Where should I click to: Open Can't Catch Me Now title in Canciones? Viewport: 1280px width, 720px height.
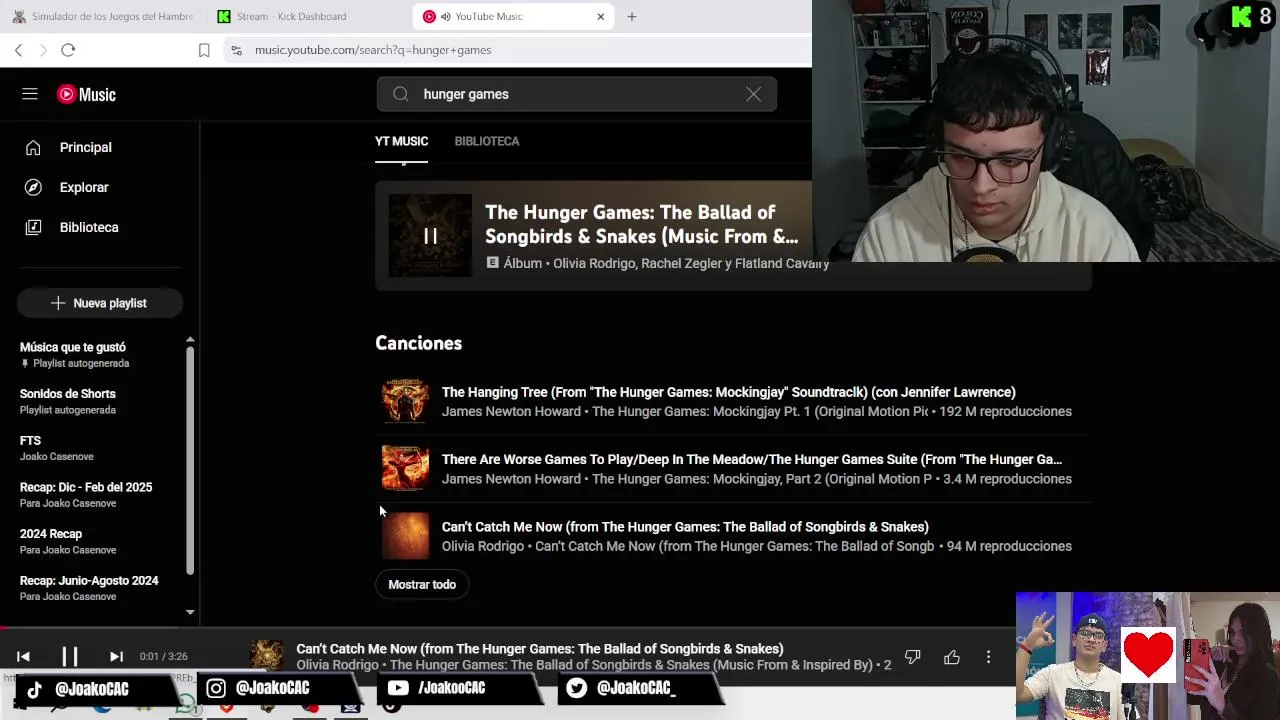point(685,527)
